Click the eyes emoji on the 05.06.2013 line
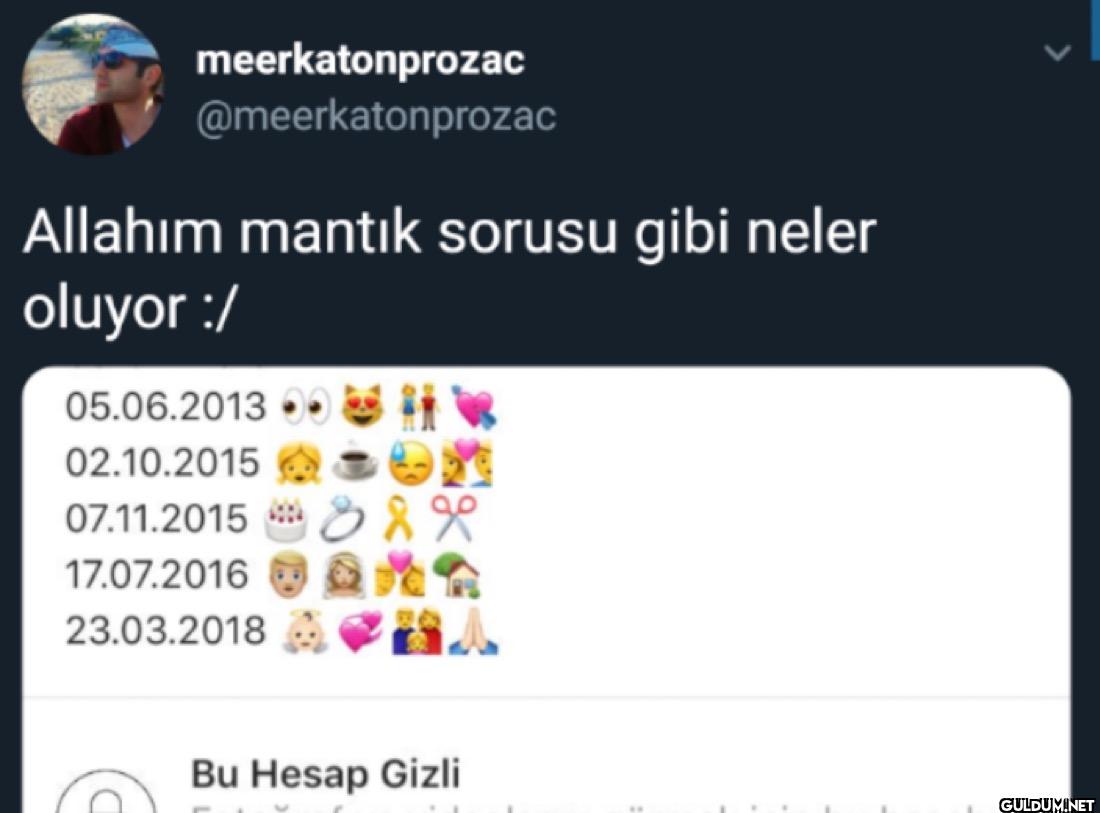The width and height of the screenshot is (1100, 813). point(306,406)
